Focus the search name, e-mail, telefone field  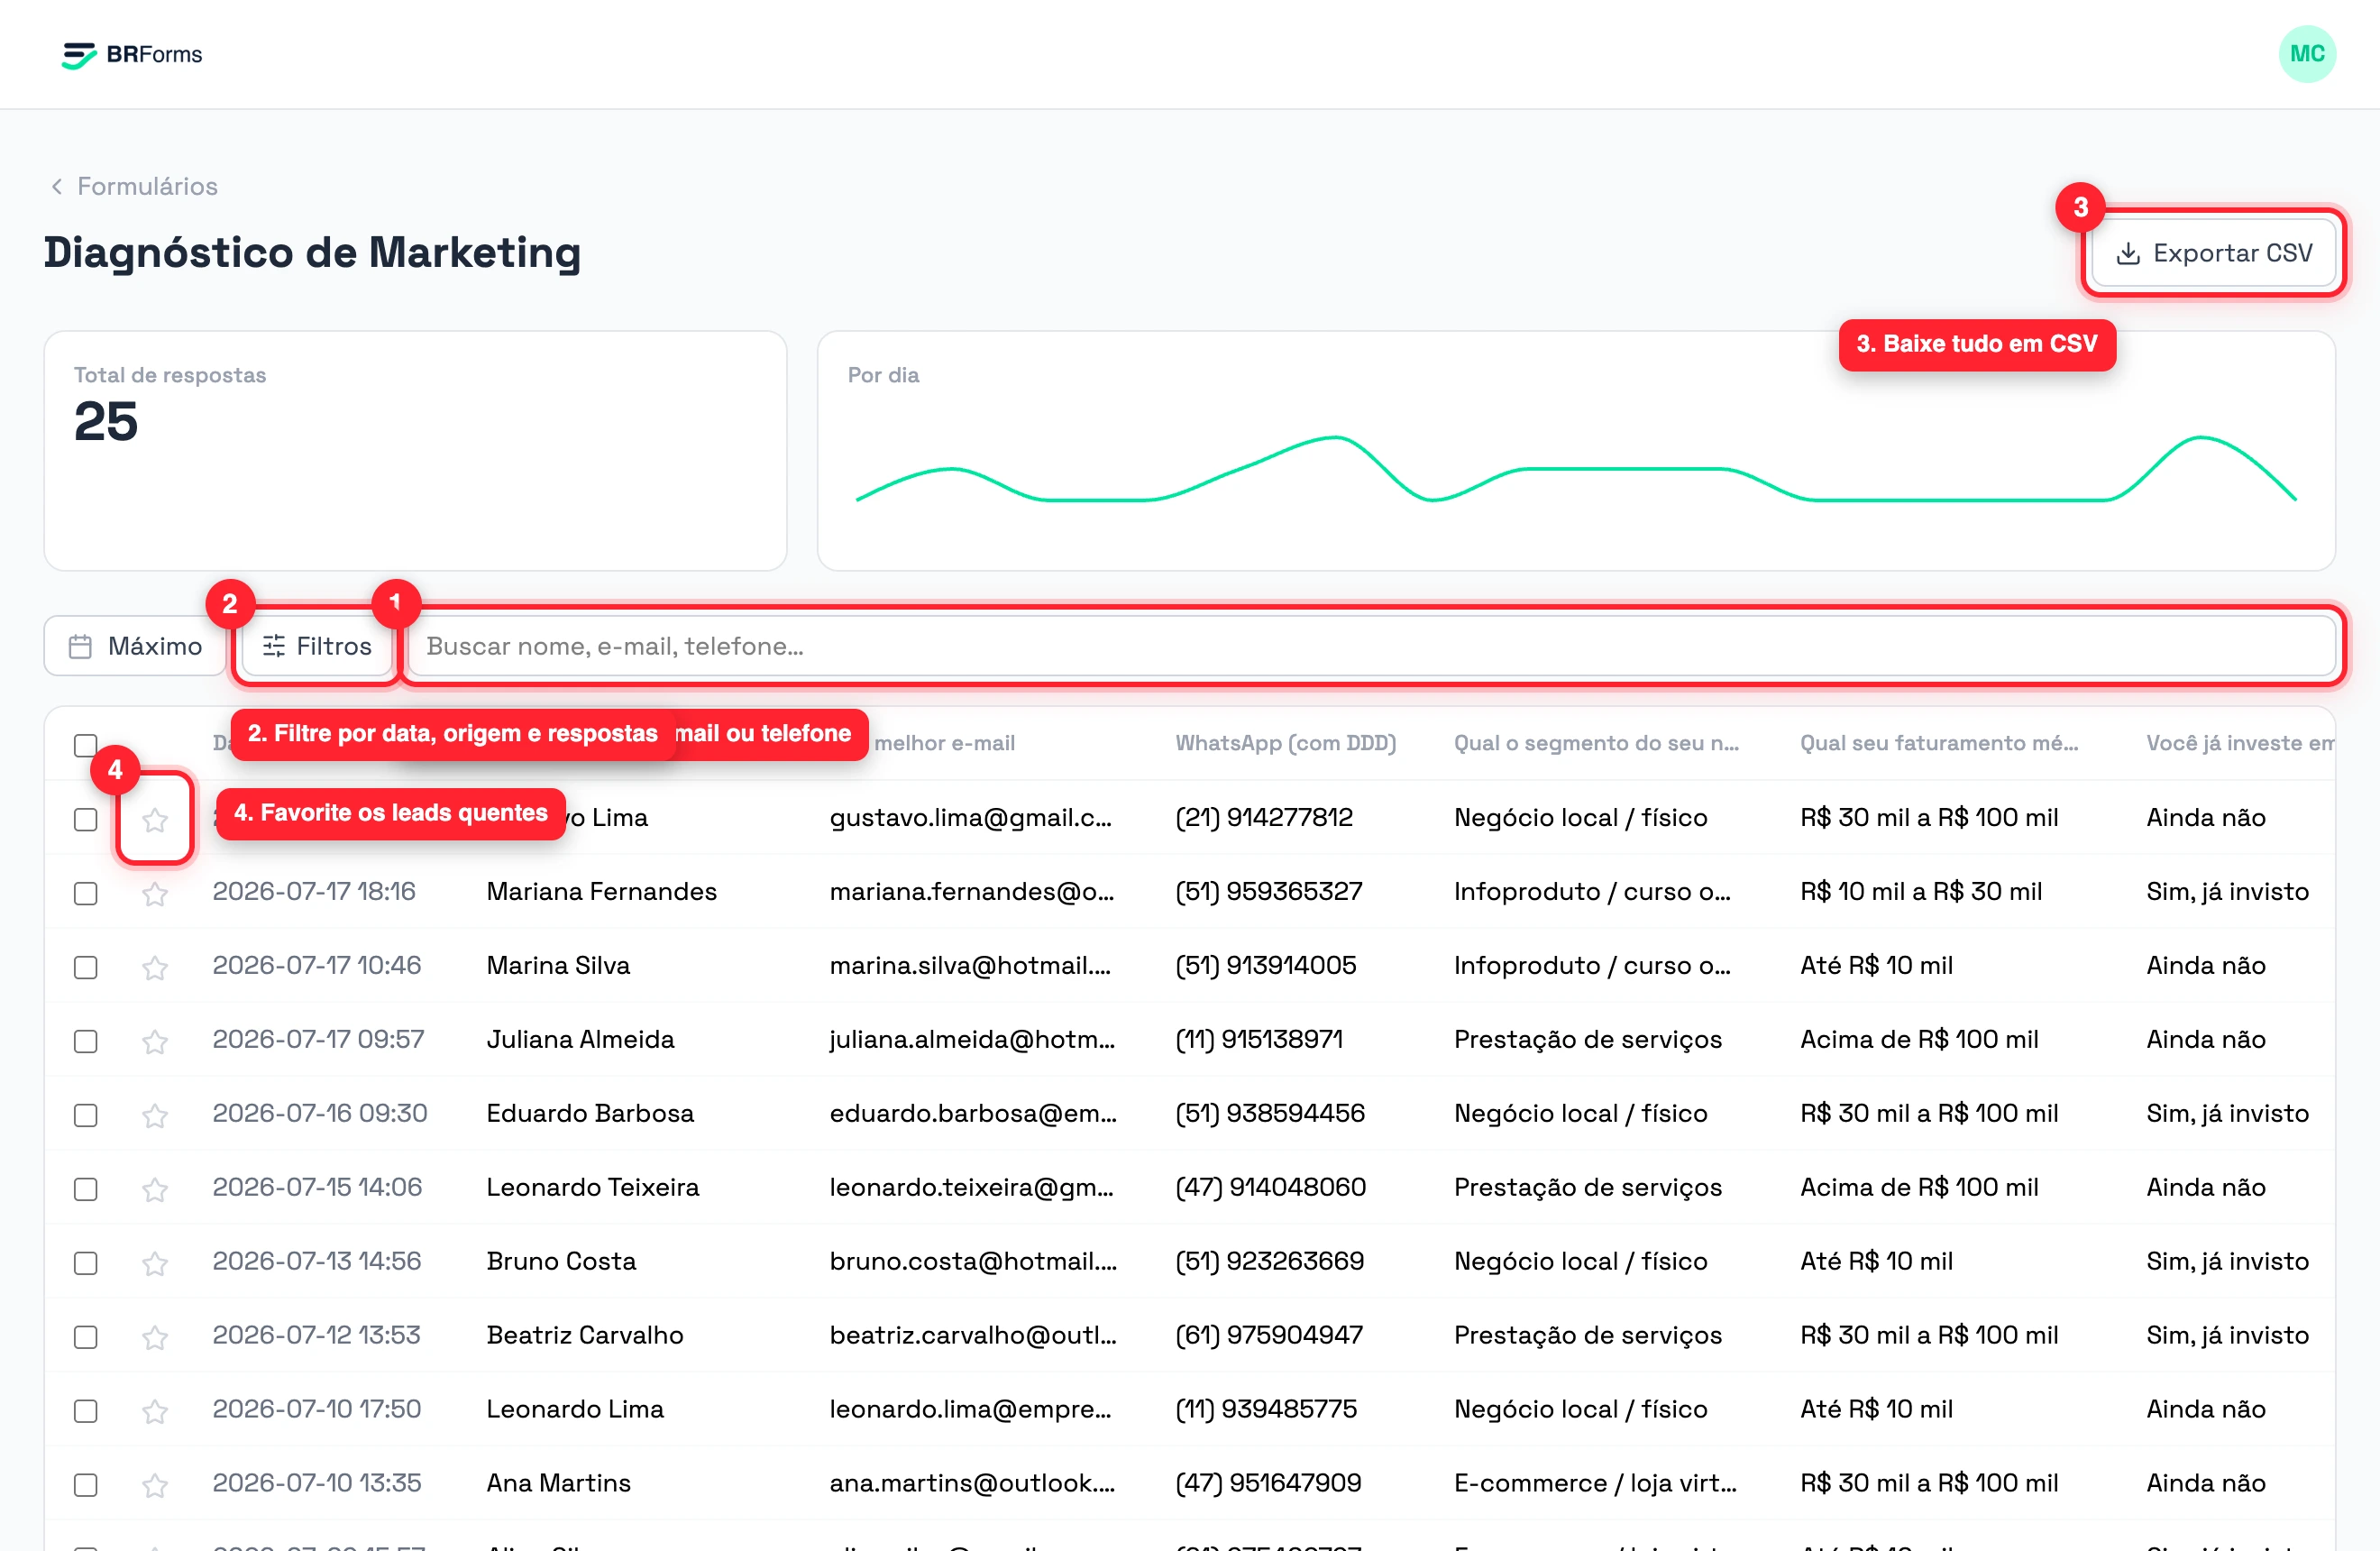pyautogui.click(x=1372, y=646)
